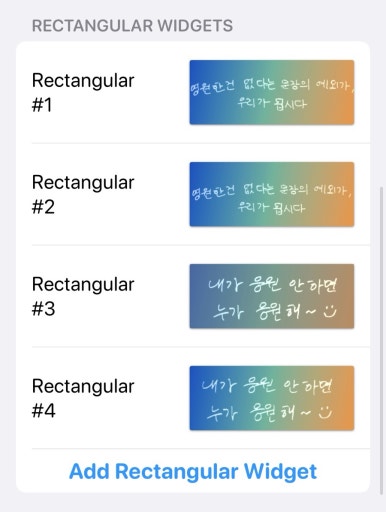Click the "우리가 됩시다" line in widget #2 preview
This screenshot has height=512, width=386.
coord(271,208)
